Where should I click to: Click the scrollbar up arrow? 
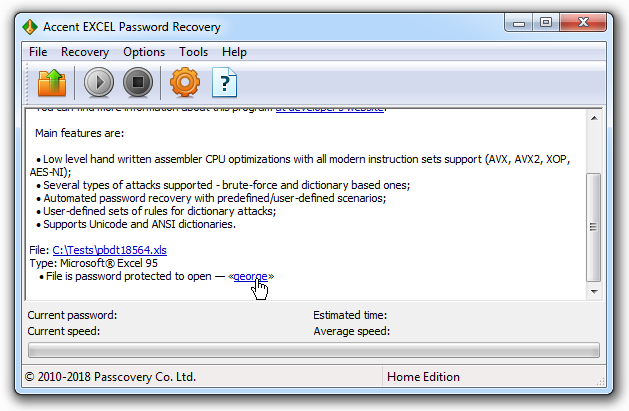pyautogui.click(x=594, y=118)
